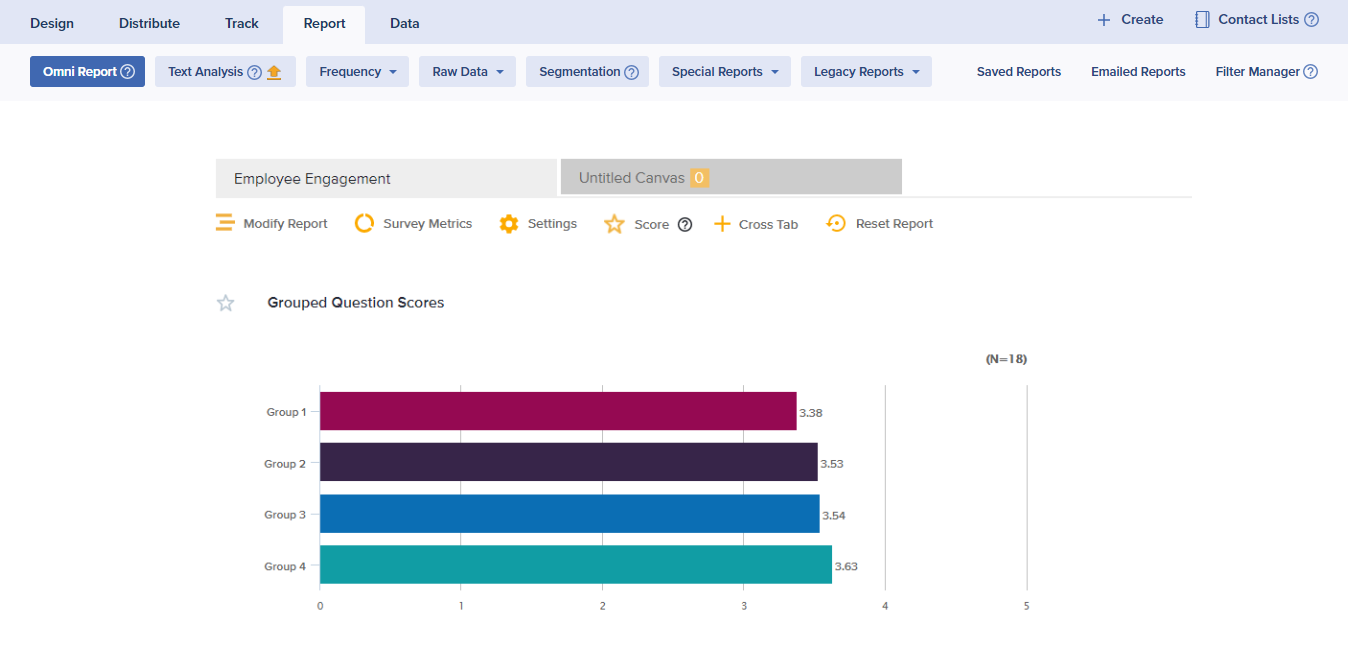The width and height of the screenshot is (1348, 662).
Task: Click the Reset Report icon
Action: pyautogui.click(x=836, y=223)
